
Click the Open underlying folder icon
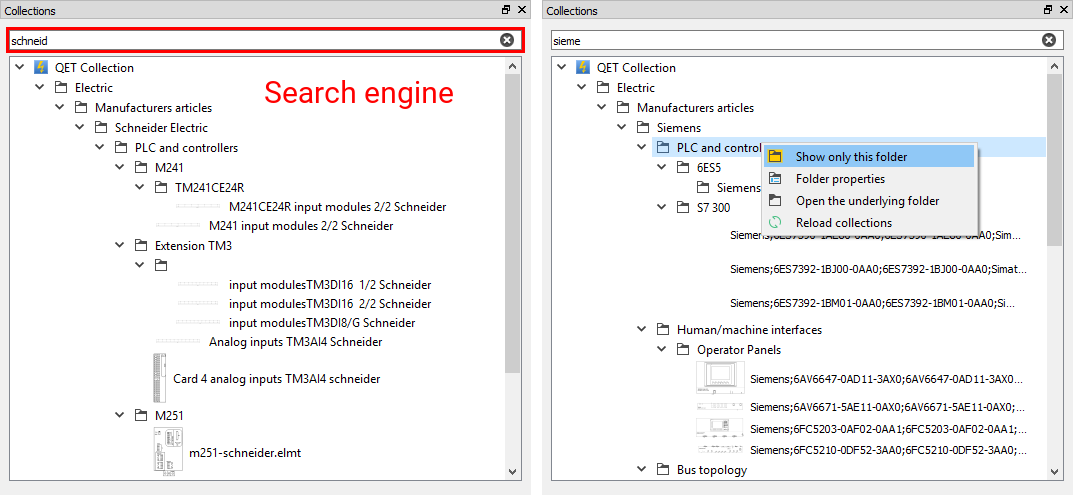(775, 201)
